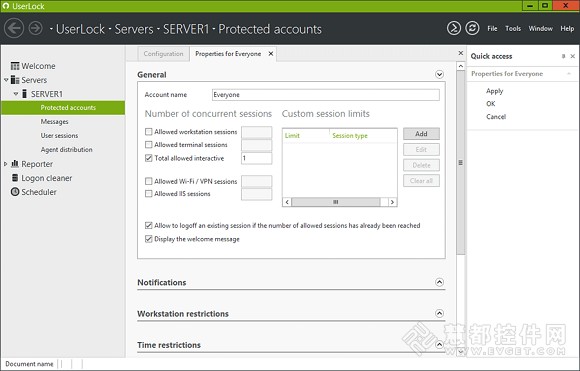
Task: Click the Clear all button
Action: [x=421, y=181]
